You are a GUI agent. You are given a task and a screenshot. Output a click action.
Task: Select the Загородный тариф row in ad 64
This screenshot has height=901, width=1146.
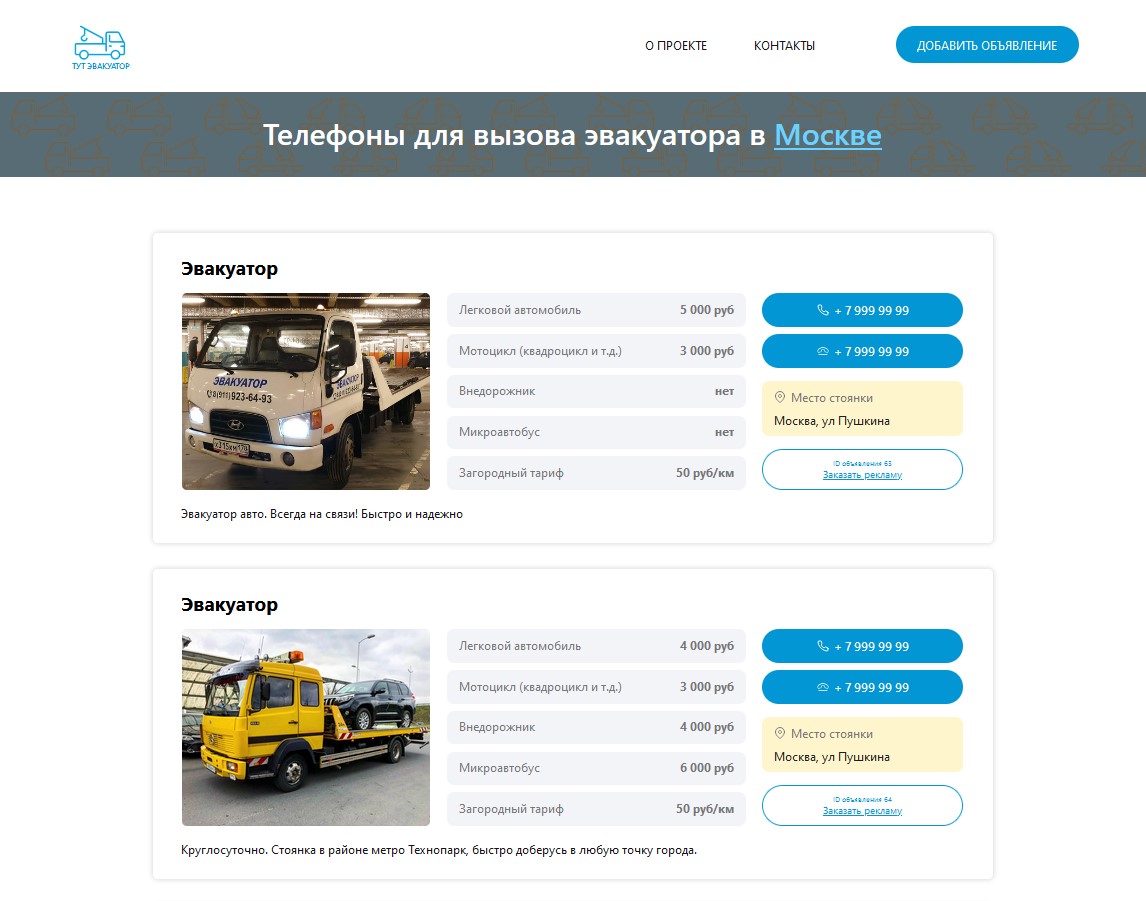tap(596, 809)
